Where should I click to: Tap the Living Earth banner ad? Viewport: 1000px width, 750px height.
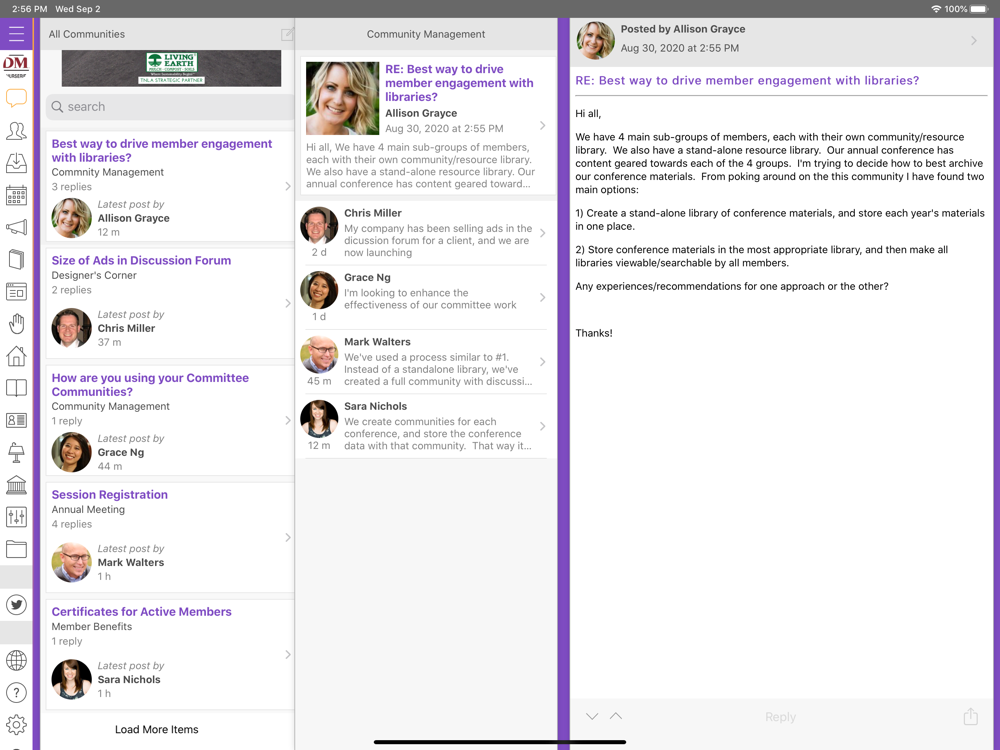click(171, 69)
